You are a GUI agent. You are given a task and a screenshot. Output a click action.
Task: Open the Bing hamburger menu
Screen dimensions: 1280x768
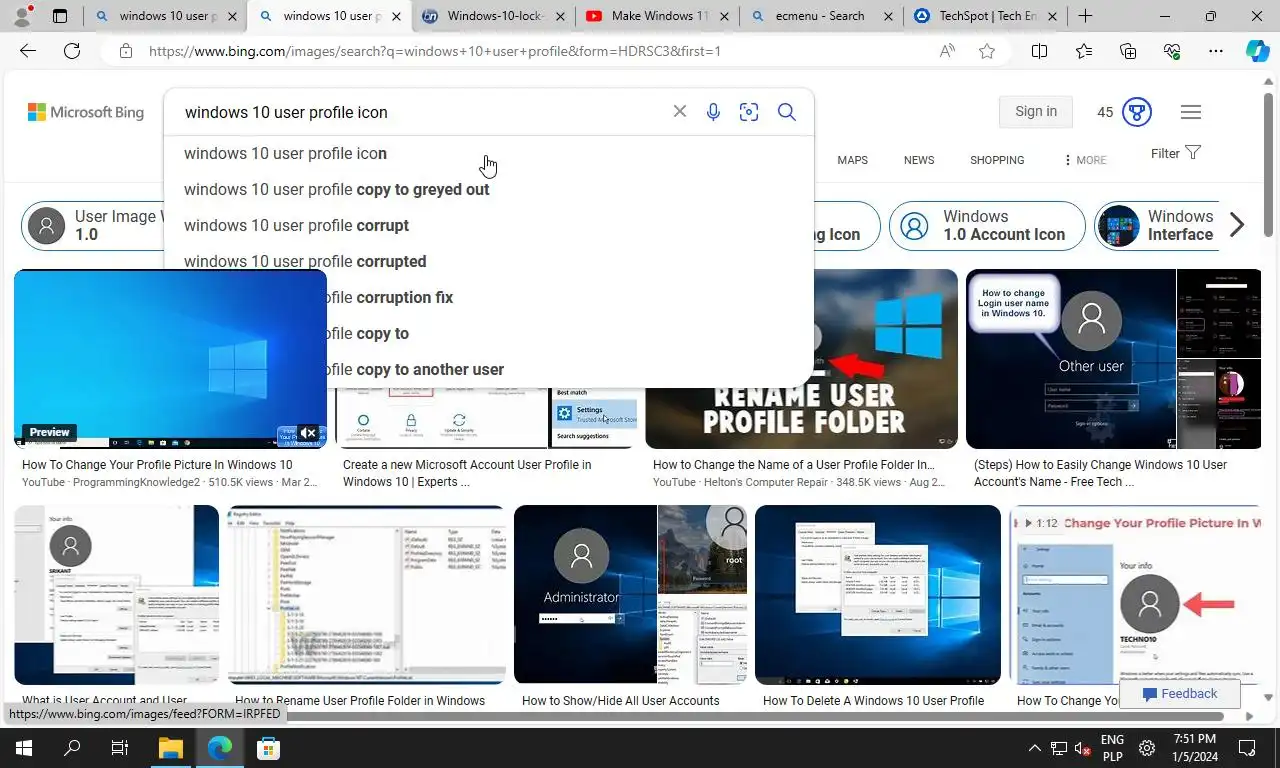click(1191, 112)
